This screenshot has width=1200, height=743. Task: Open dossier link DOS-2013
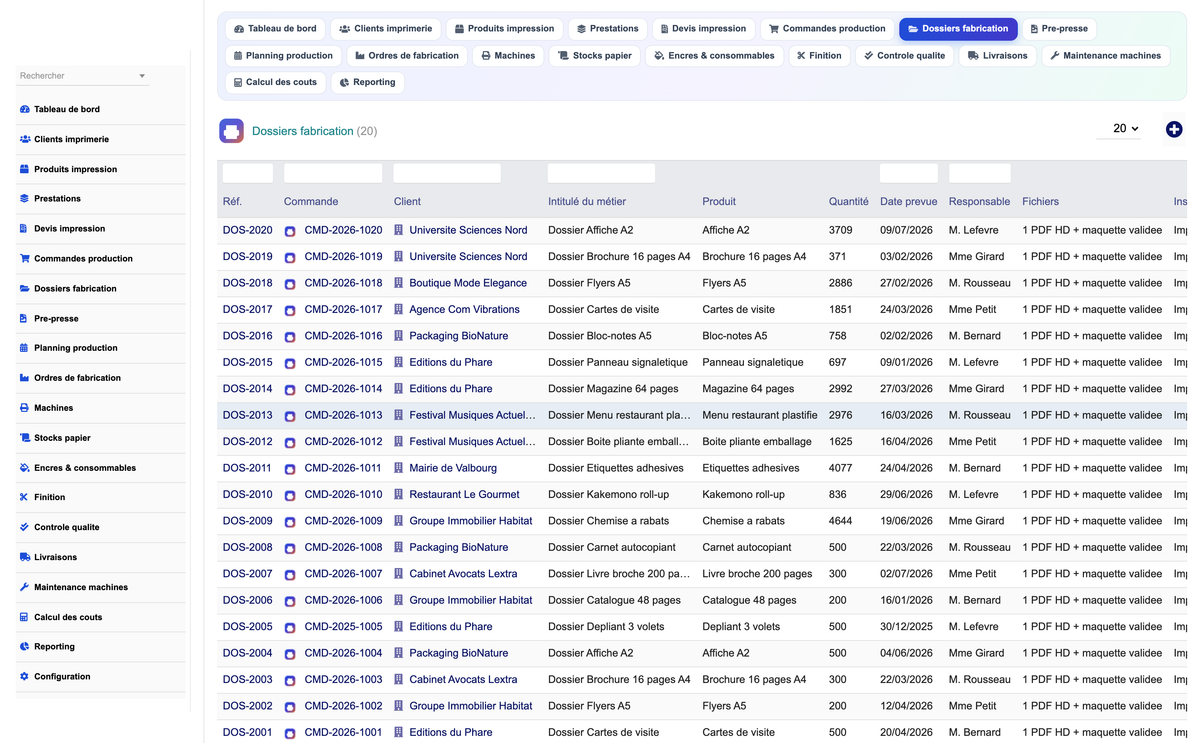click(247, 415)
